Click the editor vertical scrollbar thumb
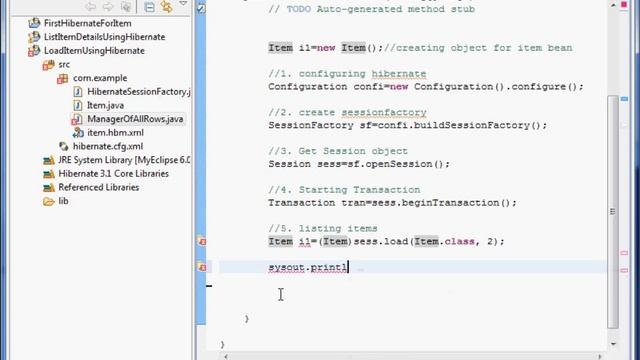The height and width of the screenshot is (360, 640). pos(613,211)
